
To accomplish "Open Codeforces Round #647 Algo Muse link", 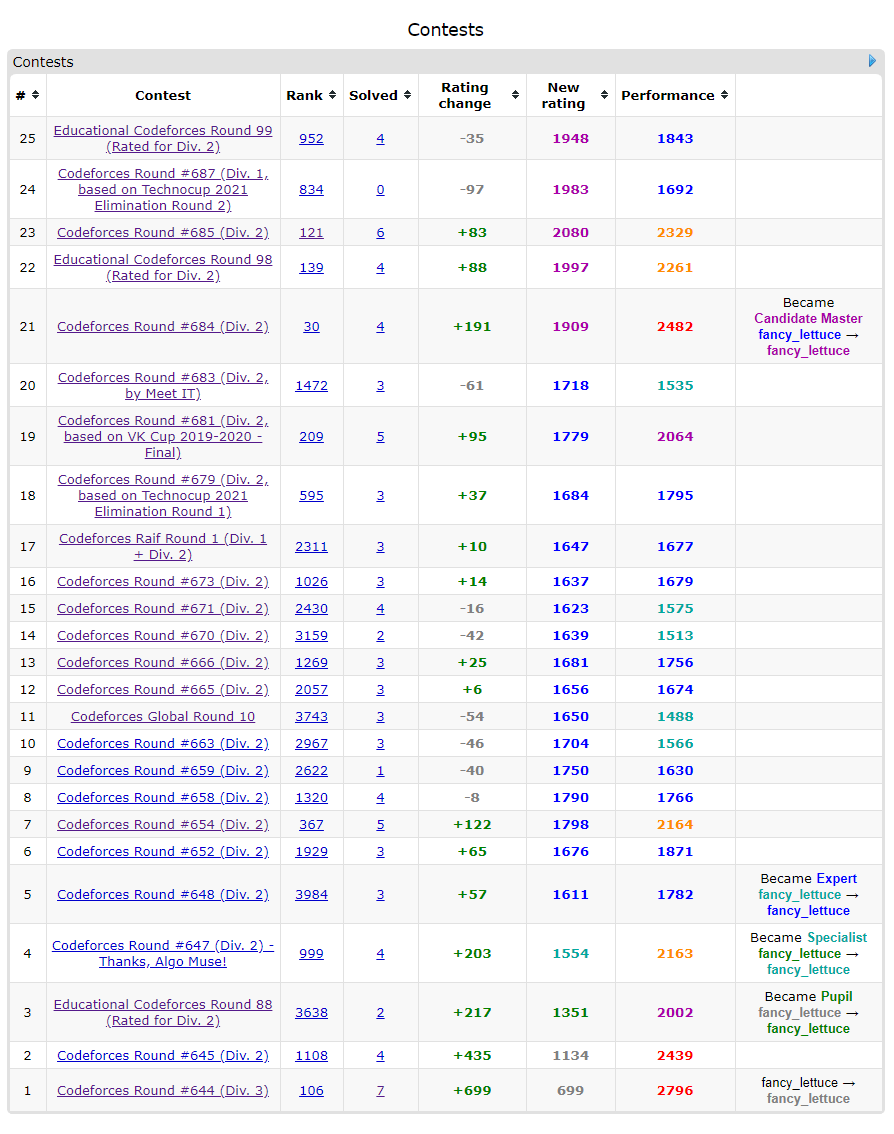I will click(x=163, y=953).
